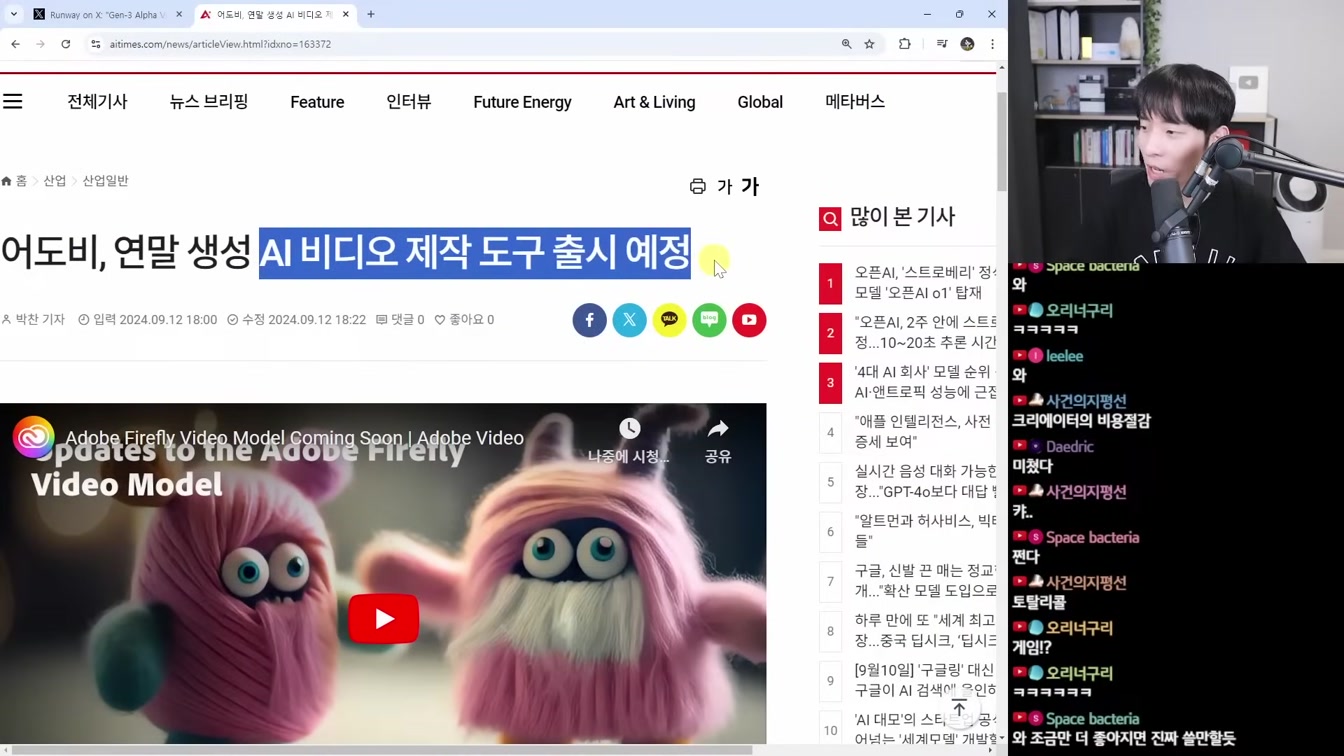Open the 인터뷰 menu
This screenshot has height=756, width=1344.
click(409, 102)
